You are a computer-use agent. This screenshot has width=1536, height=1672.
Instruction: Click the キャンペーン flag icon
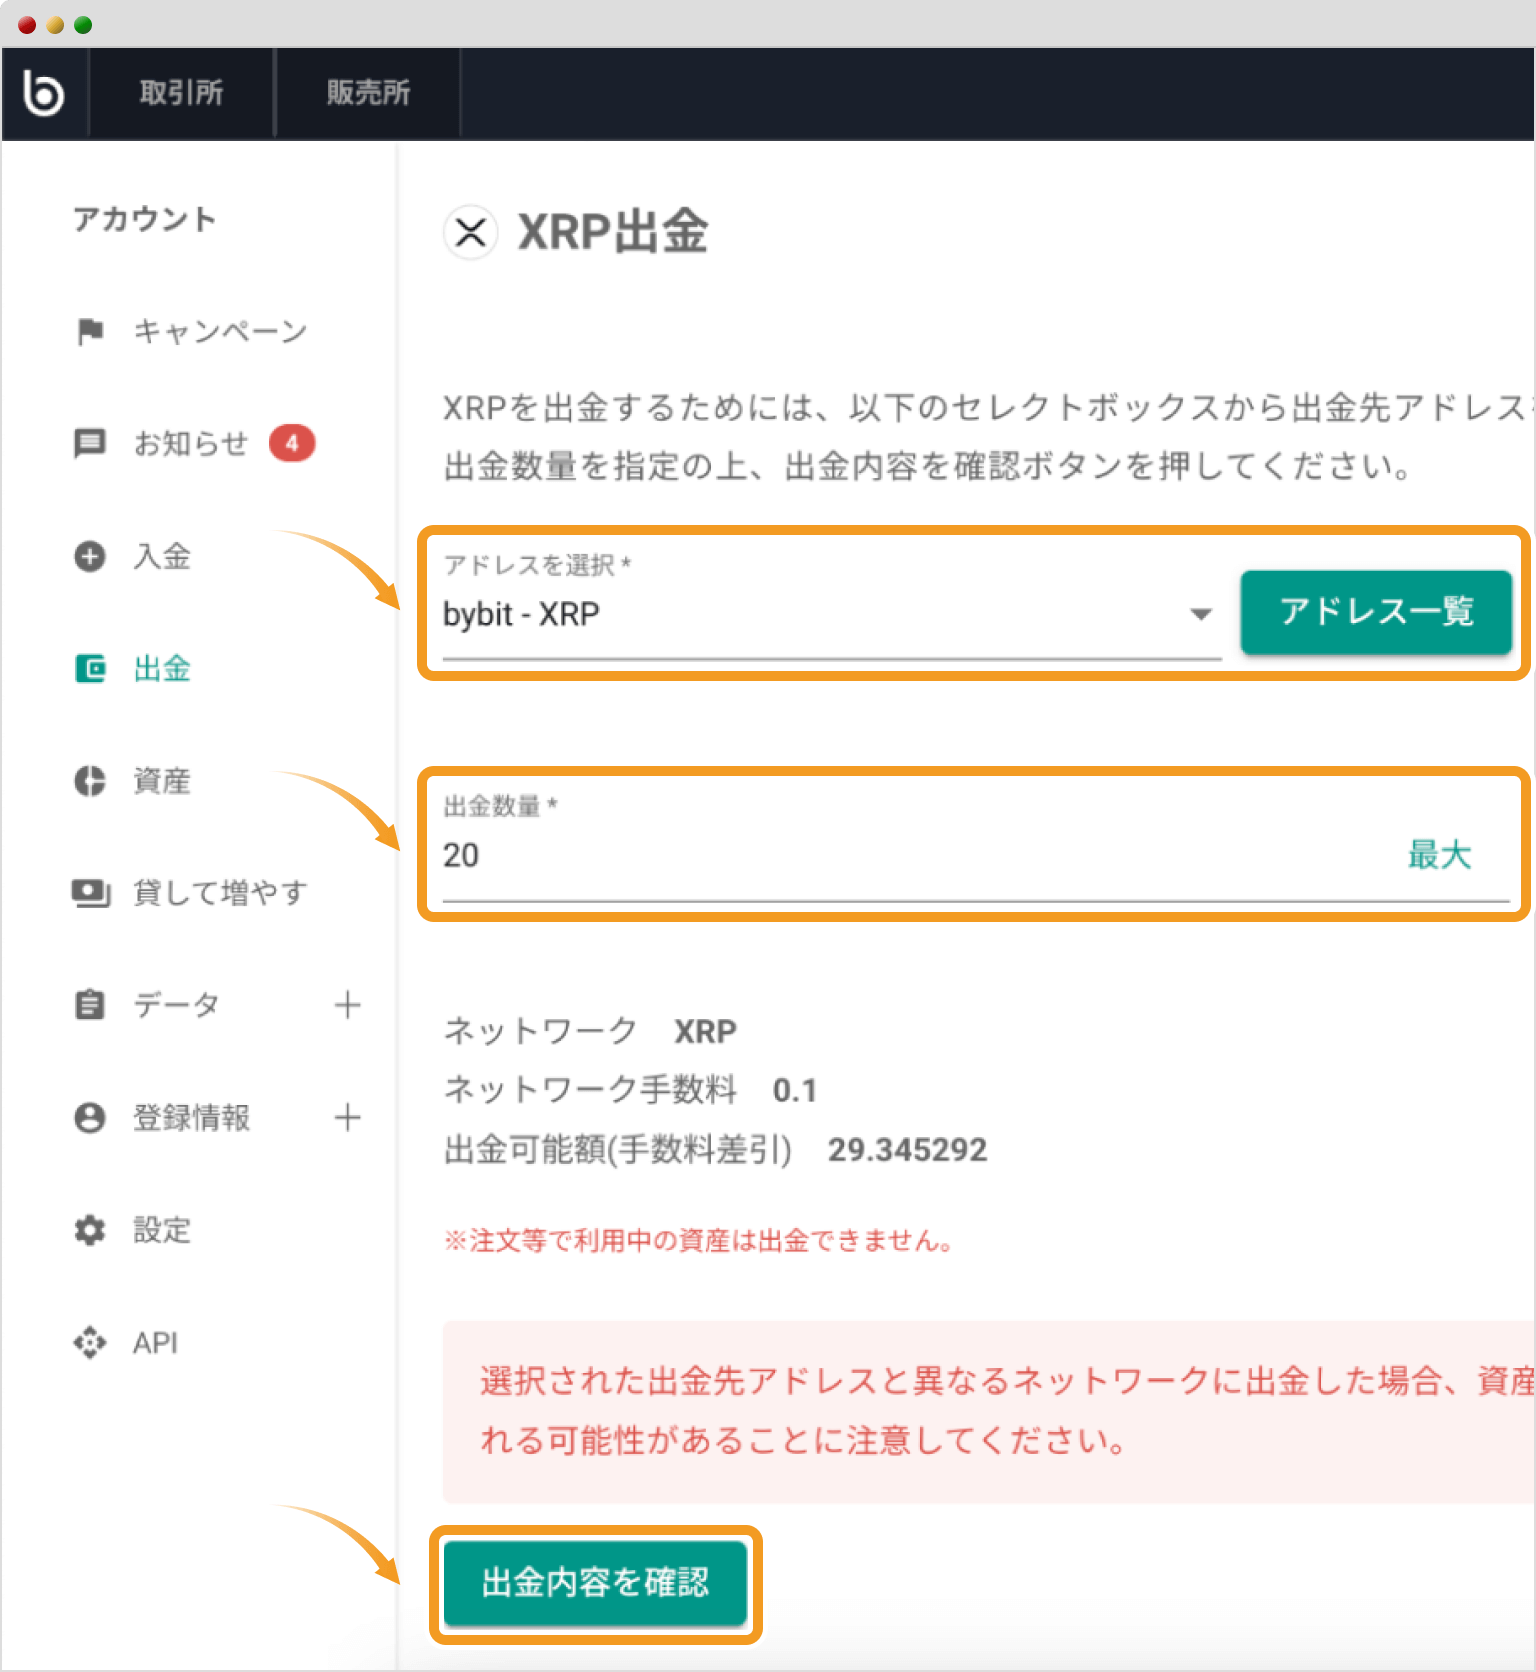coord(90,331)
